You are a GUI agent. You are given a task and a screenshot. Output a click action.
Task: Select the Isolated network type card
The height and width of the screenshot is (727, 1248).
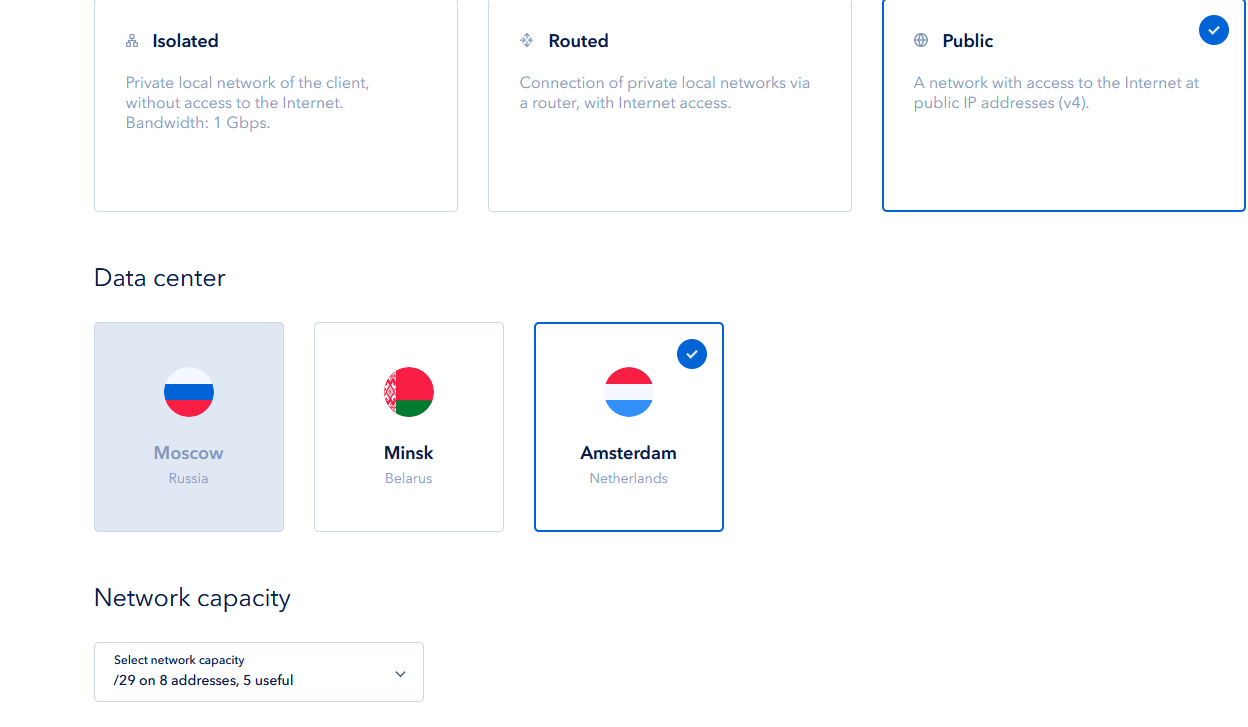276,150
